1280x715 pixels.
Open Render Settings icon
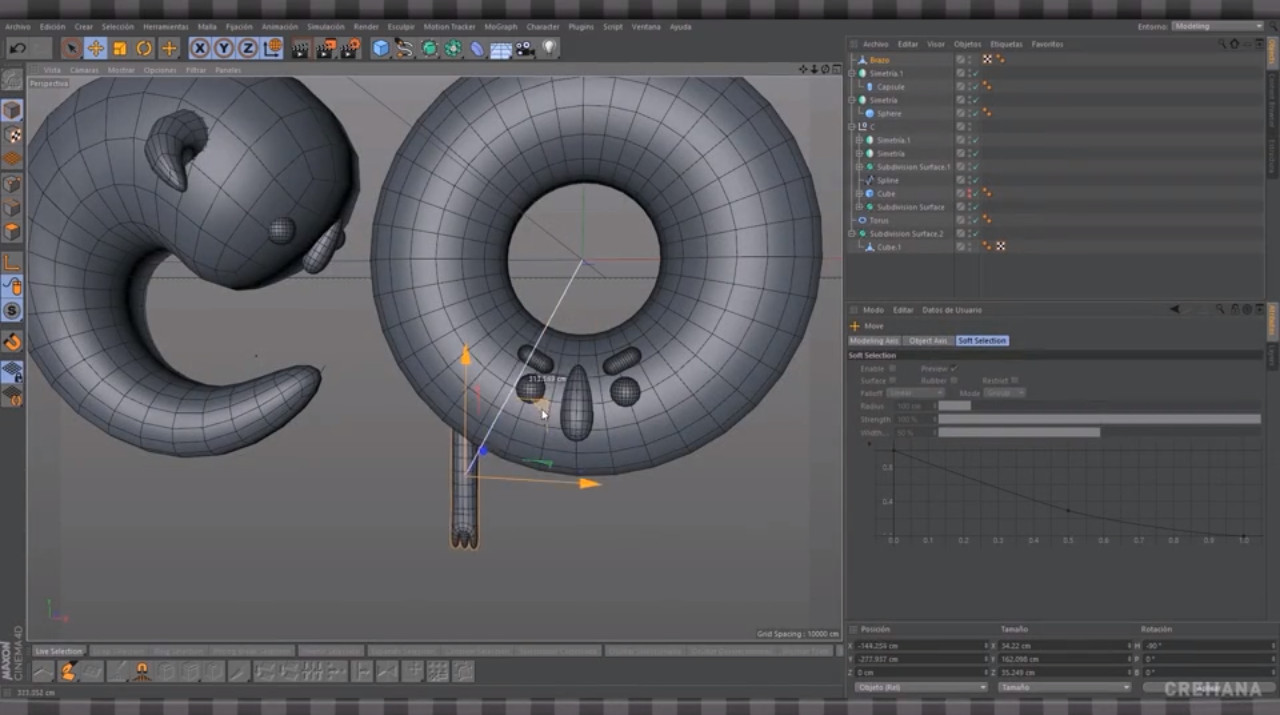350,48
